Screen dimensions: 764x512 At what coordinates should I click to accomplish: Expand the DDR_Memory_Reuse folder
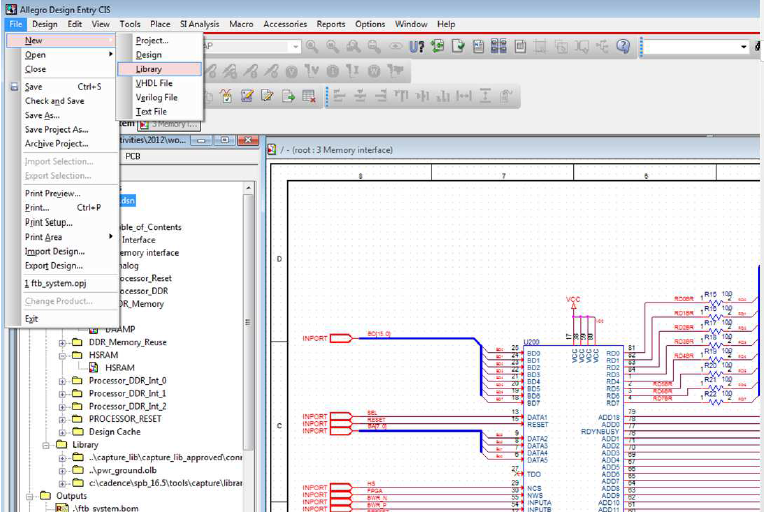62,343
